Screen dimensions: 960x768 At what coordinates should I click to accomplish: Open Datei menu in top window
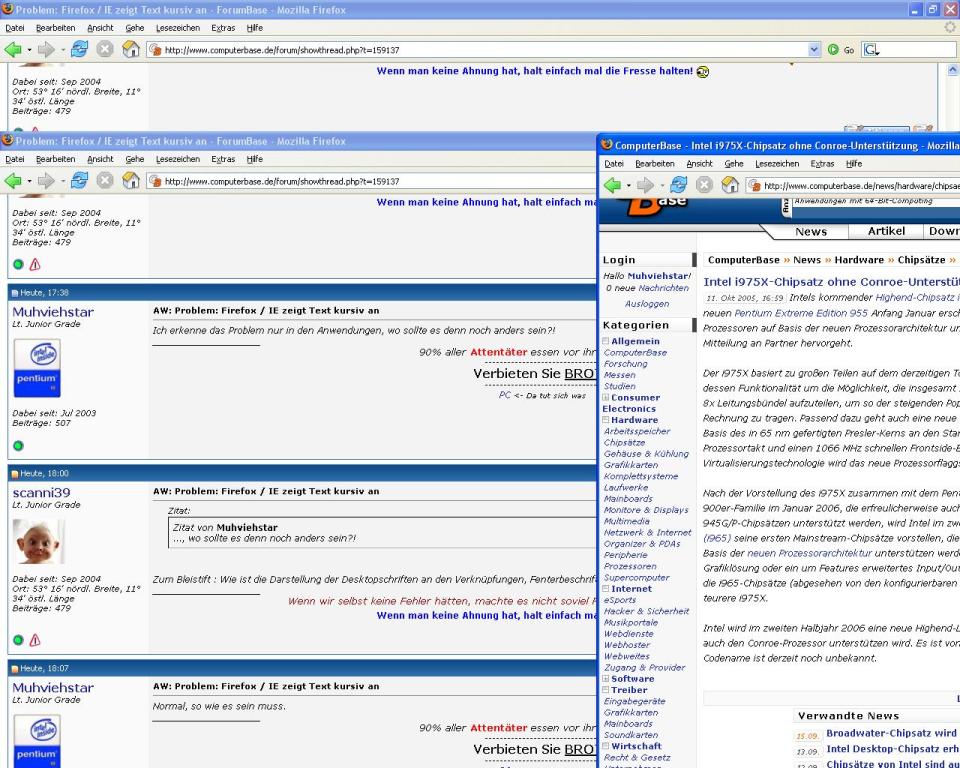click(15, 28)
